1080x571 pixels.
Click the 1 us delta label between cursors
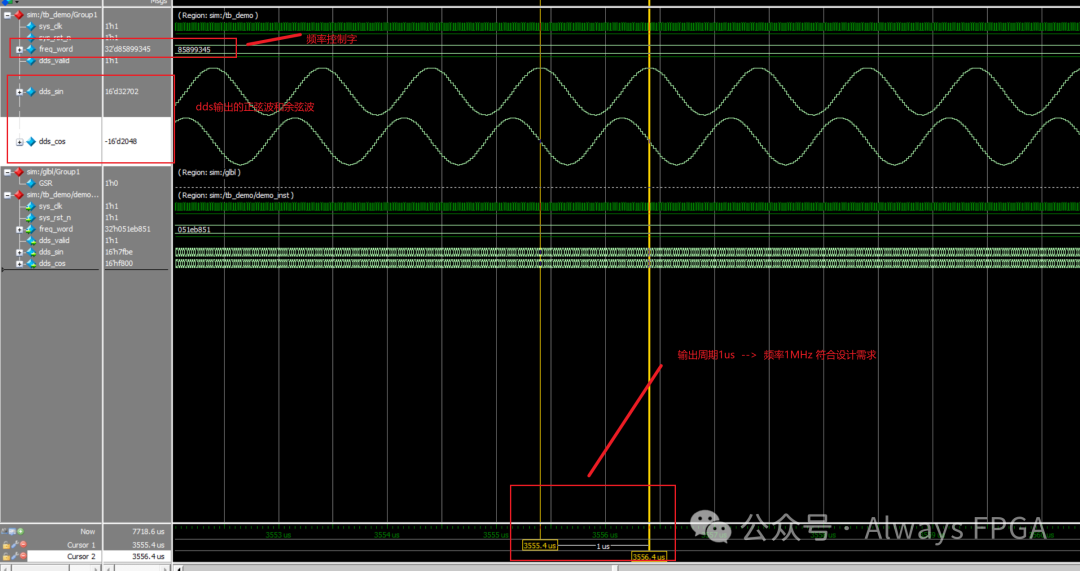603,546
